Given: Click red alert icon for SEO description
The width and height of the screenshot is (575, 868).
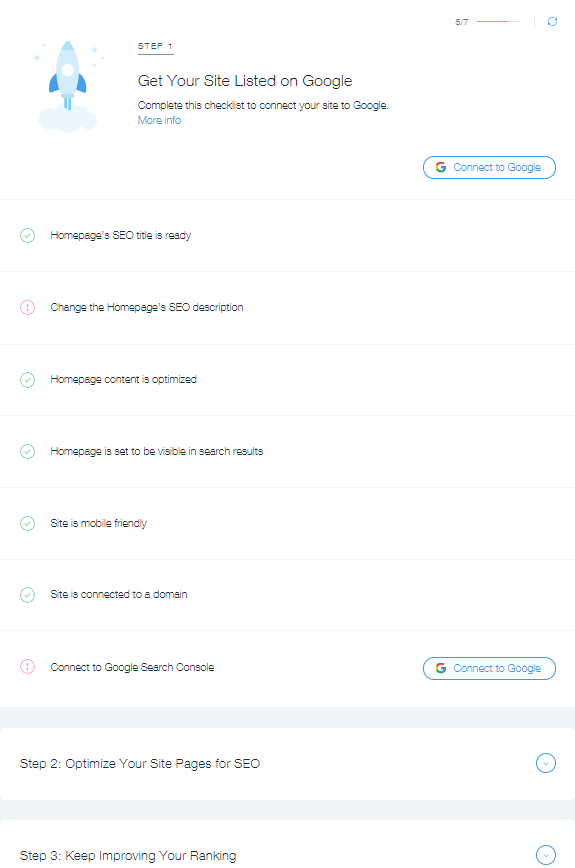Looking at the screenshot, I should point(28,307).
